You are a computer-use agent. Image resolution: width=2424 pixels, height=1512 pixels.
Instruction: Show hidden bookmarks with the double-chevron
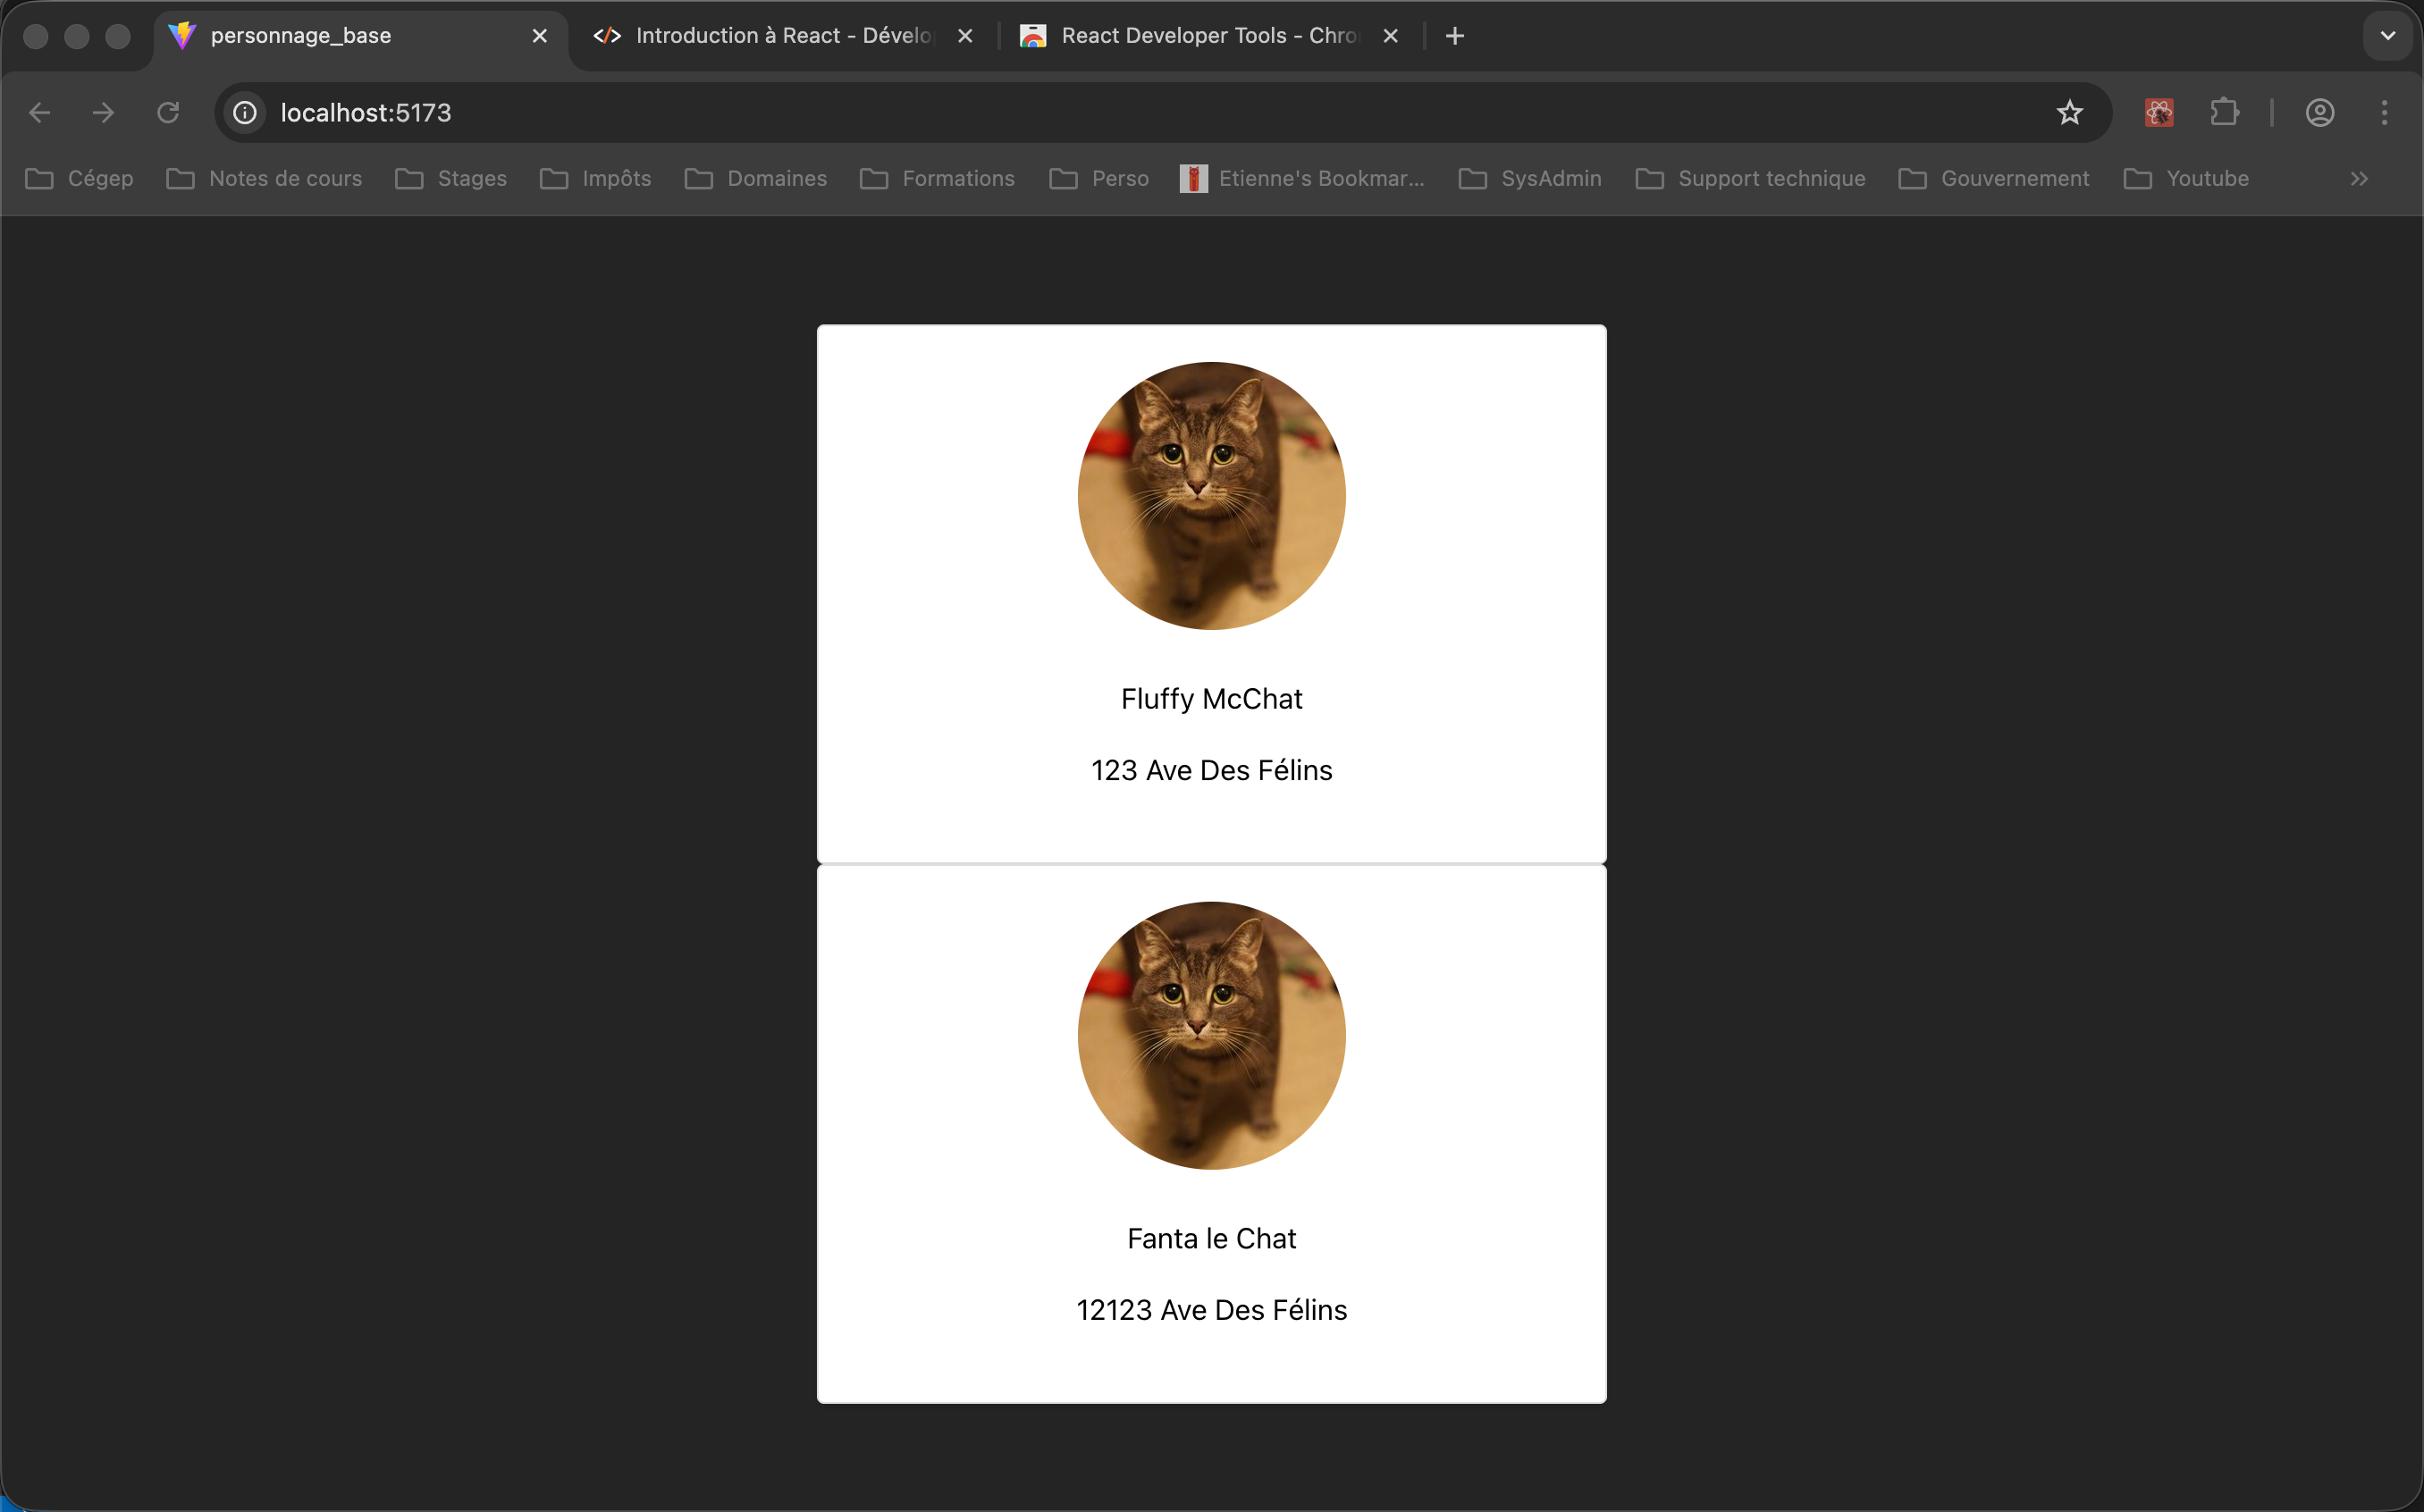pos(2359,178)
